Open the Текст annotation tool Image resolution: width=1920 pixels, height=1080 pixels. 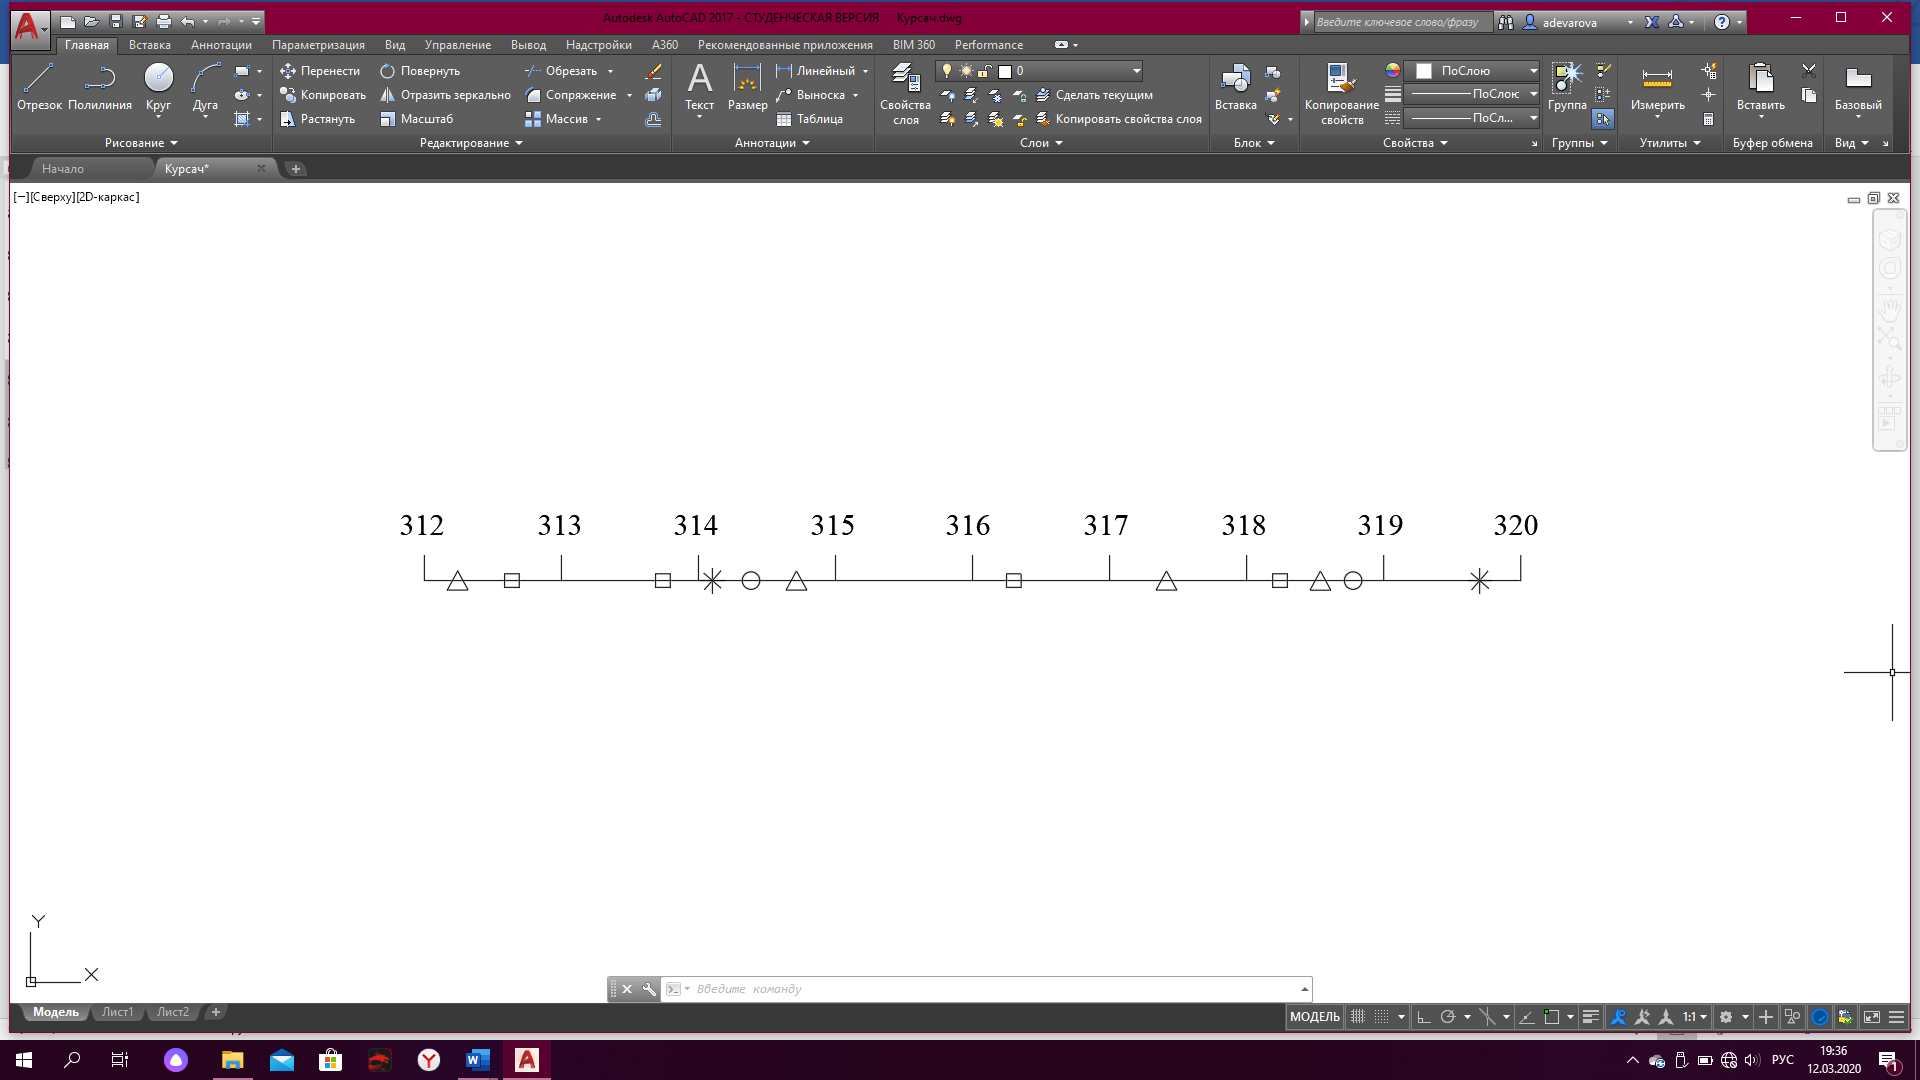pyautogui.click(x=699, y=86)
